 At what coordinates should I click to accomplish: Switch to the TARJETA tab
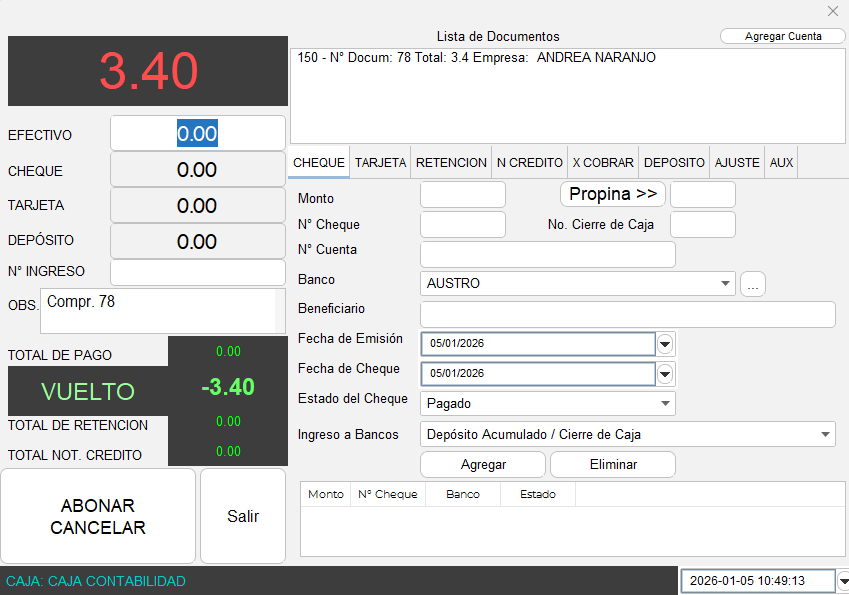[380, 163]
